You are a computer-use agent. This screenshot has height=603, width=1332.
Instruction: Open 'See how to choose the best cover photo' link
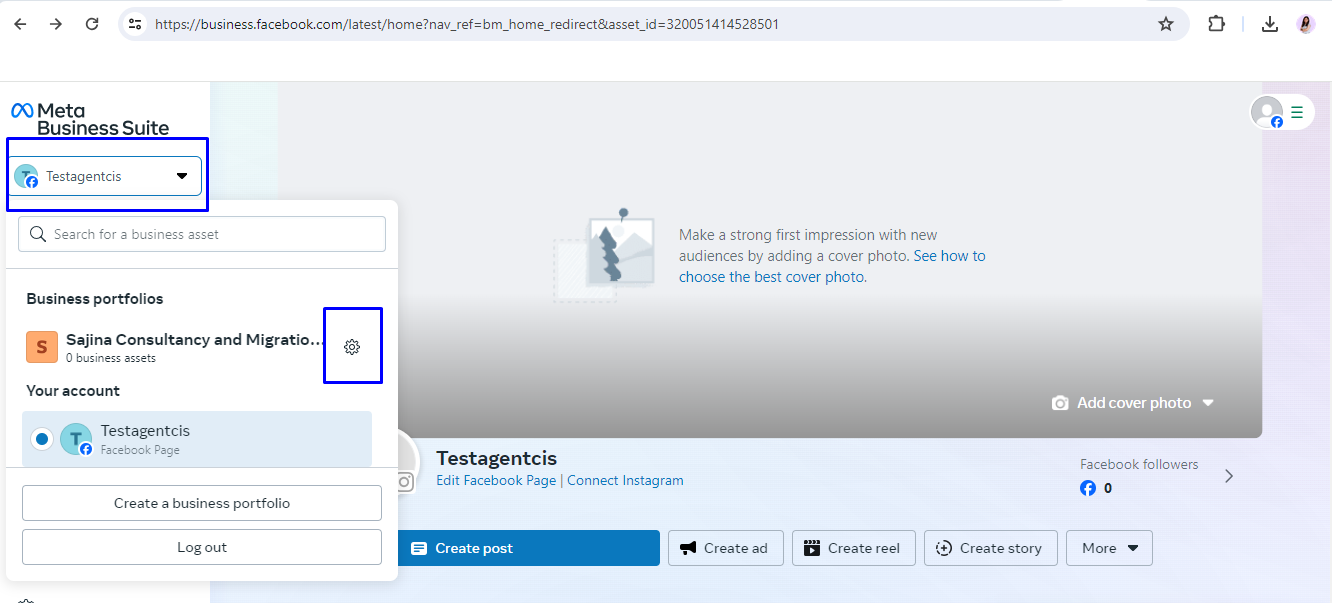832,266
